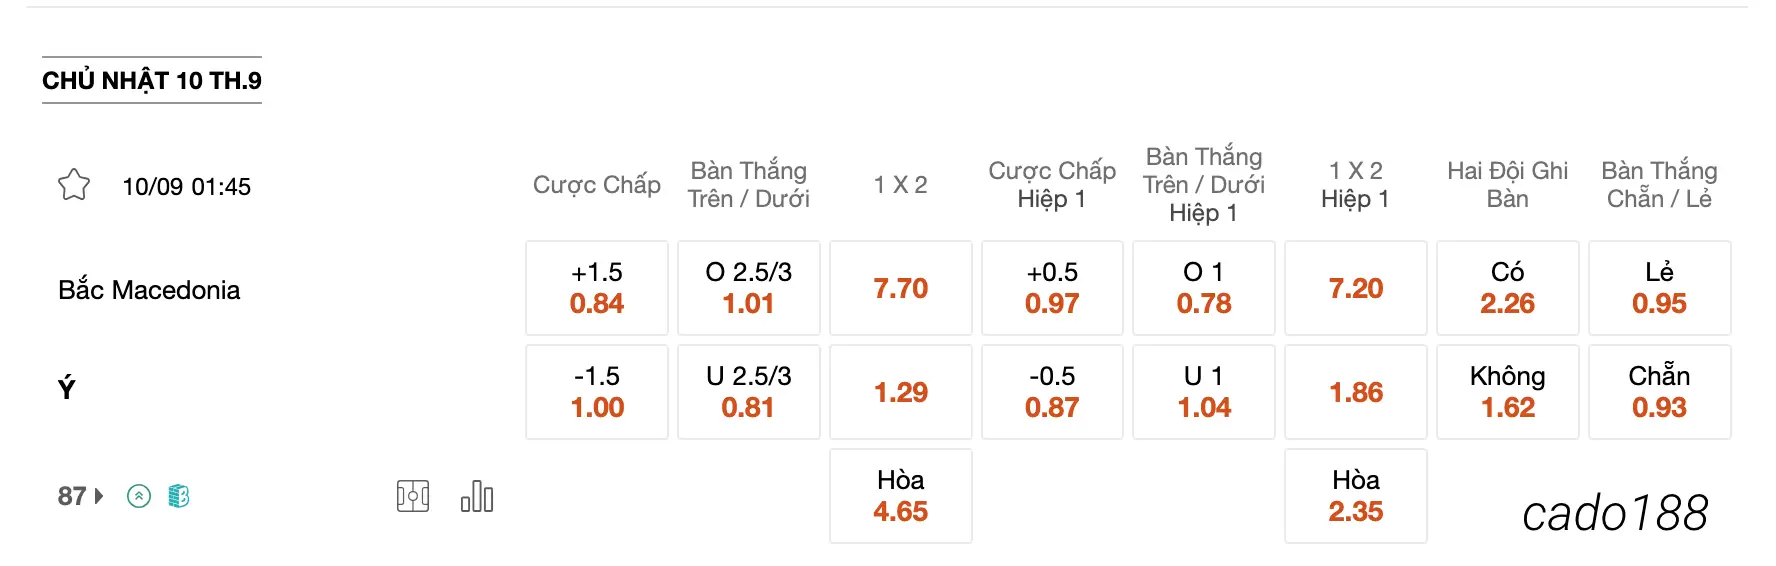Expand the 87 more markets arrow
1776x566 pixels.
pyautogui.click(x=81, y=496)
